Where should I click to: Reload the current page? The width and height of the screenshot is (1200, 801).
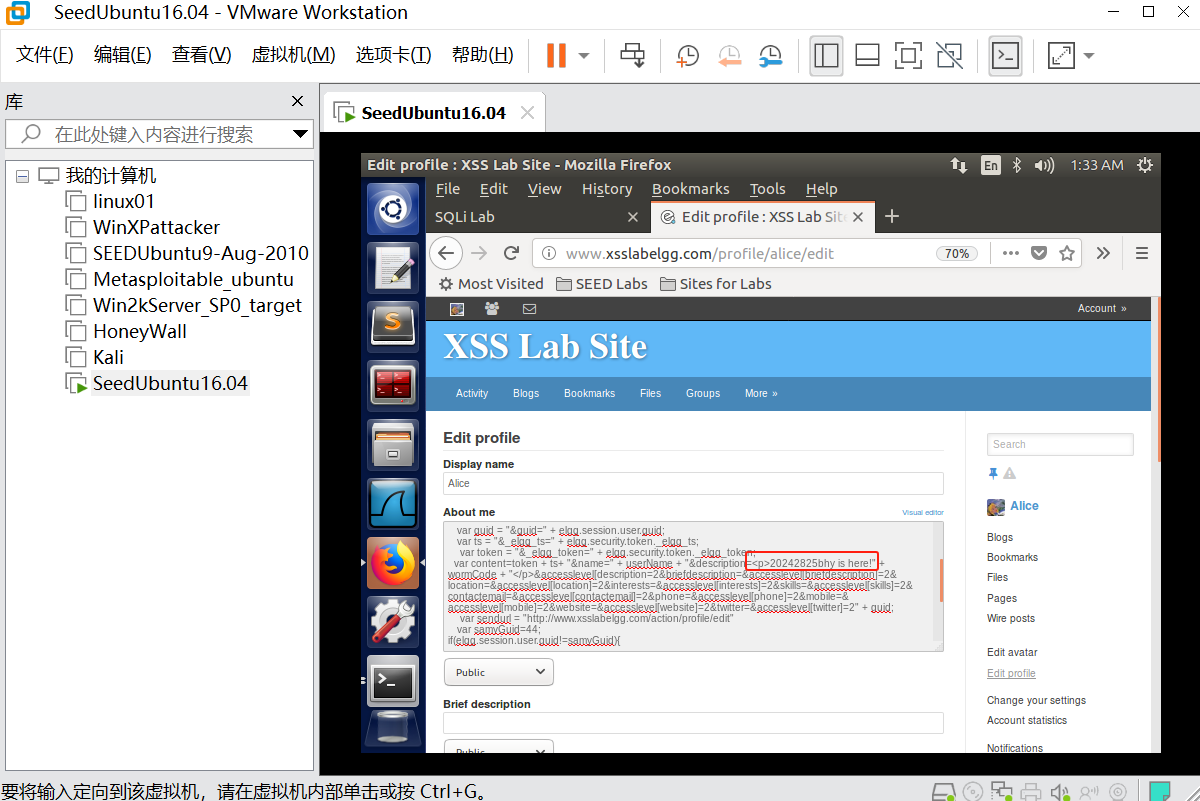pyautogui.click(x=511, y=253)
